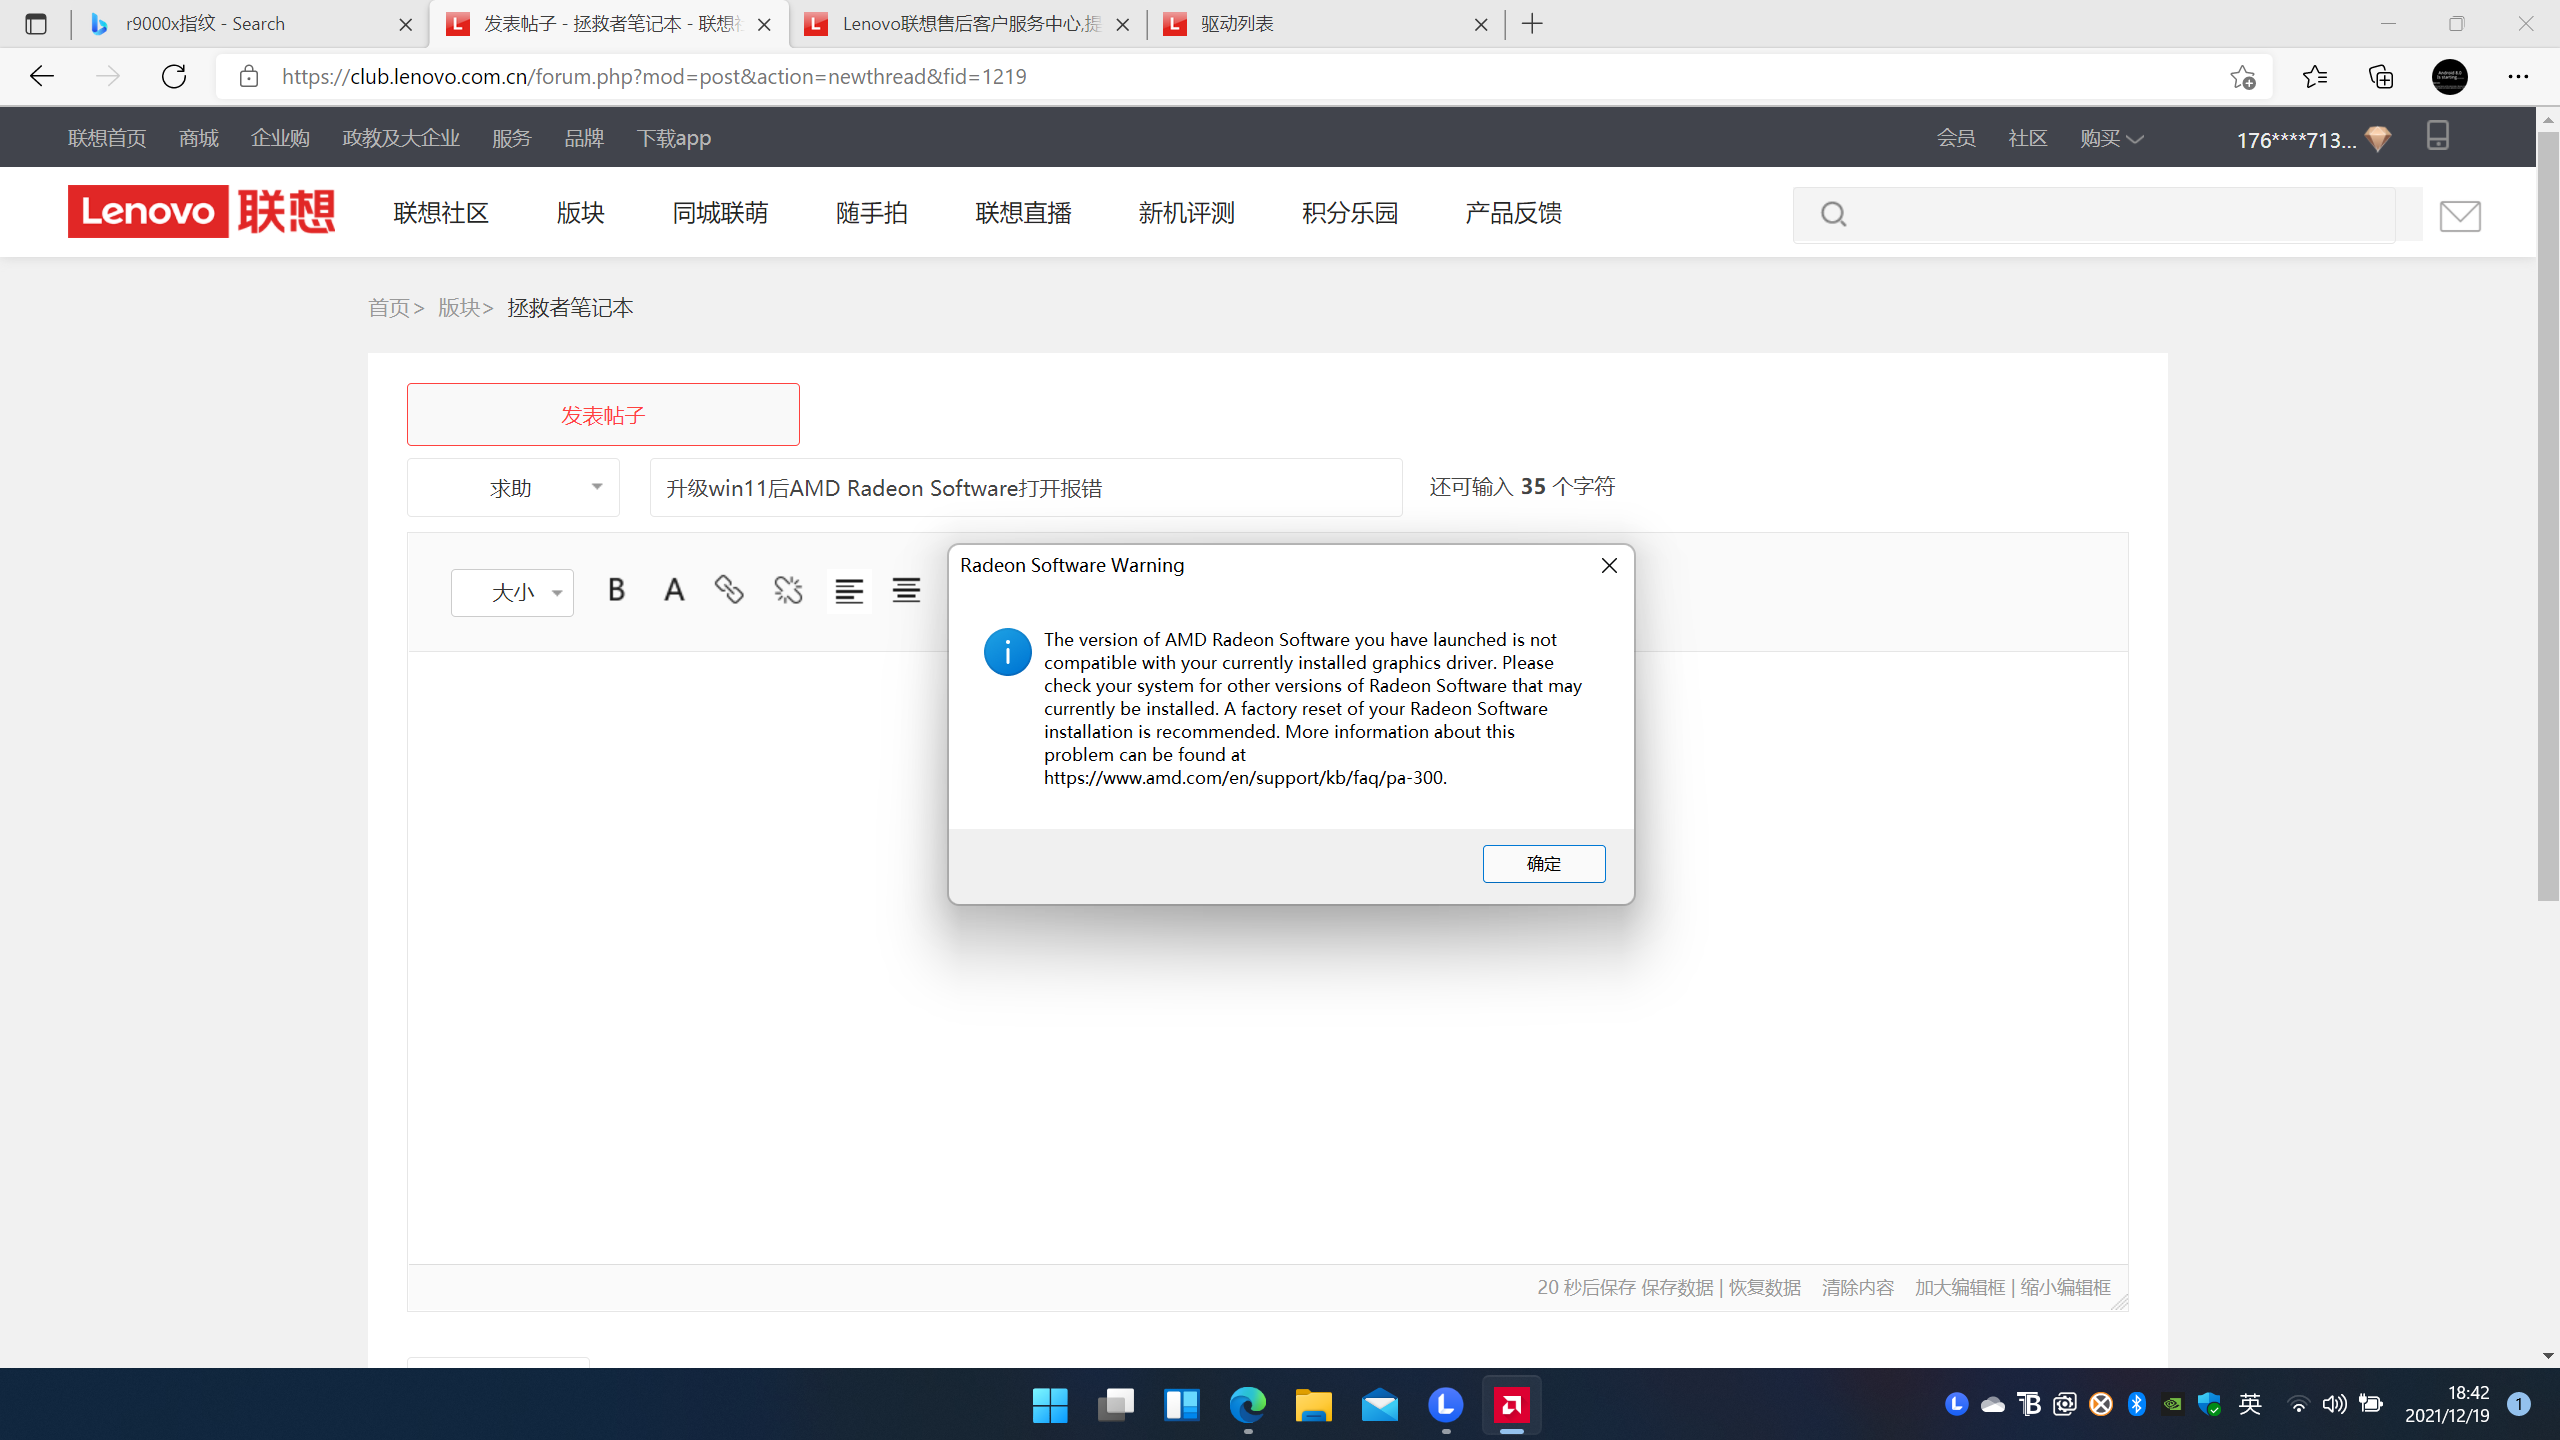Switch to 驱动列表 tab
This screenshot has width=2560, height=1440.
pyautogui.click(x=1325, y=24)
